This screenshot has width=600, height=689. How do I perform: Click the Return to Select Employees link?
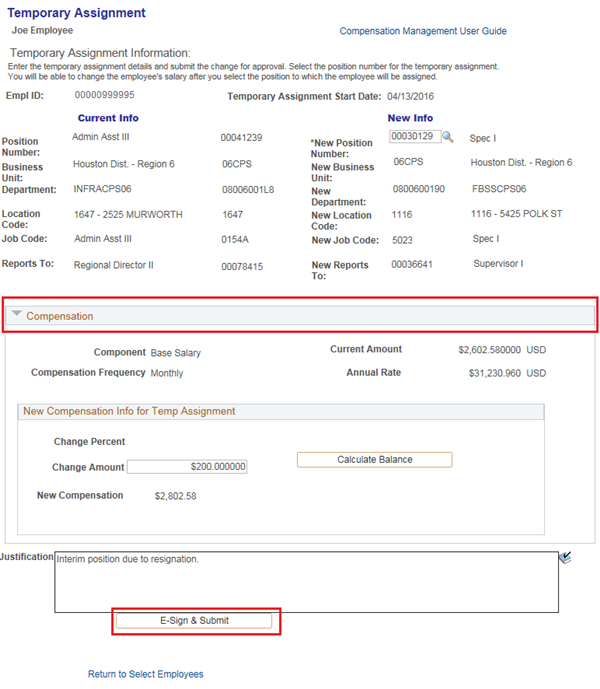point(145,674)
